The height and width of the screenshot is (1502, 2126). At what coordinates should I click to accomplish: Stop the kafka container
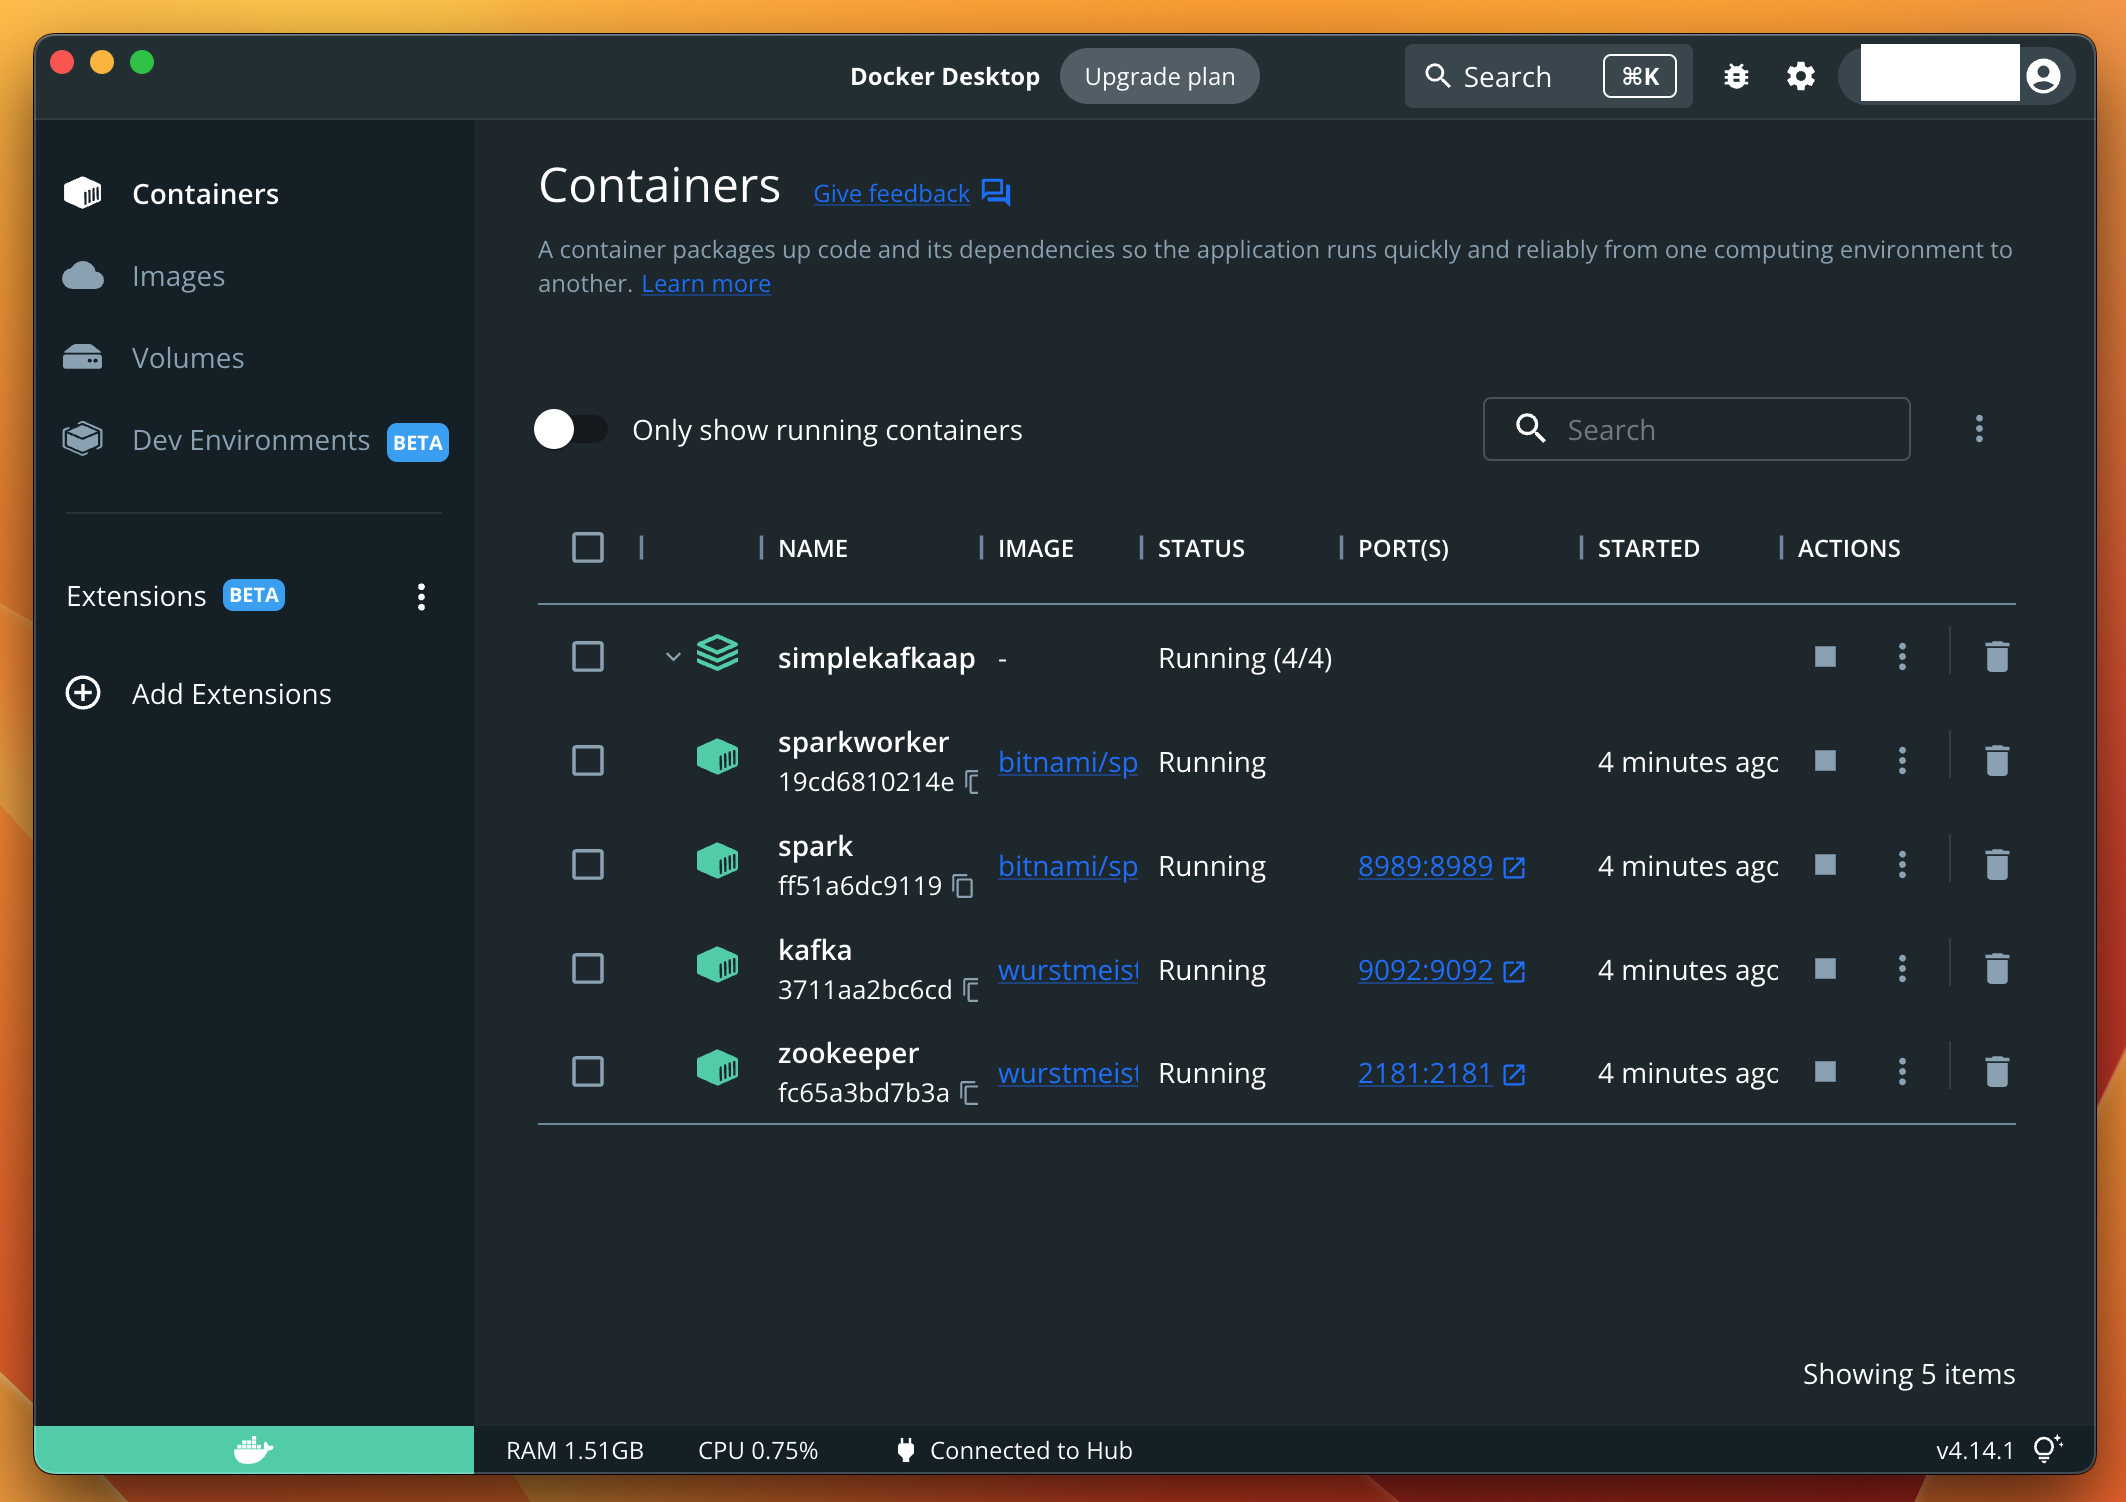pos(1825,968)
